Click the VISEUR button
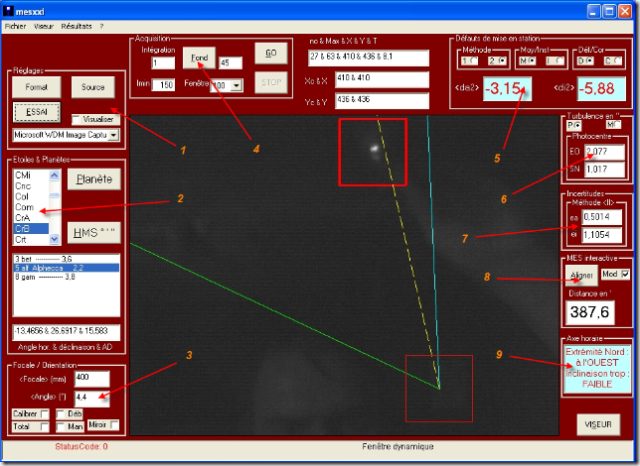 coord(598,425)
